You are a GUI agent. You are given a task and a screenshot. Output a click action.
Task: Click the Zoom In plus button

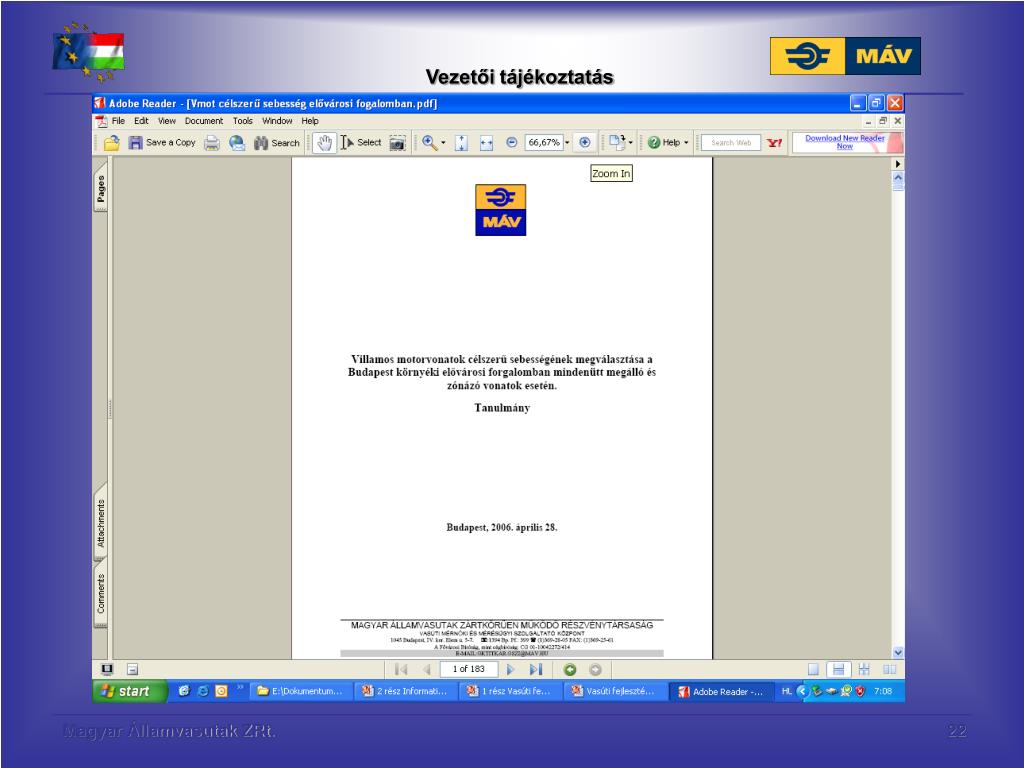tap(584, 142)
